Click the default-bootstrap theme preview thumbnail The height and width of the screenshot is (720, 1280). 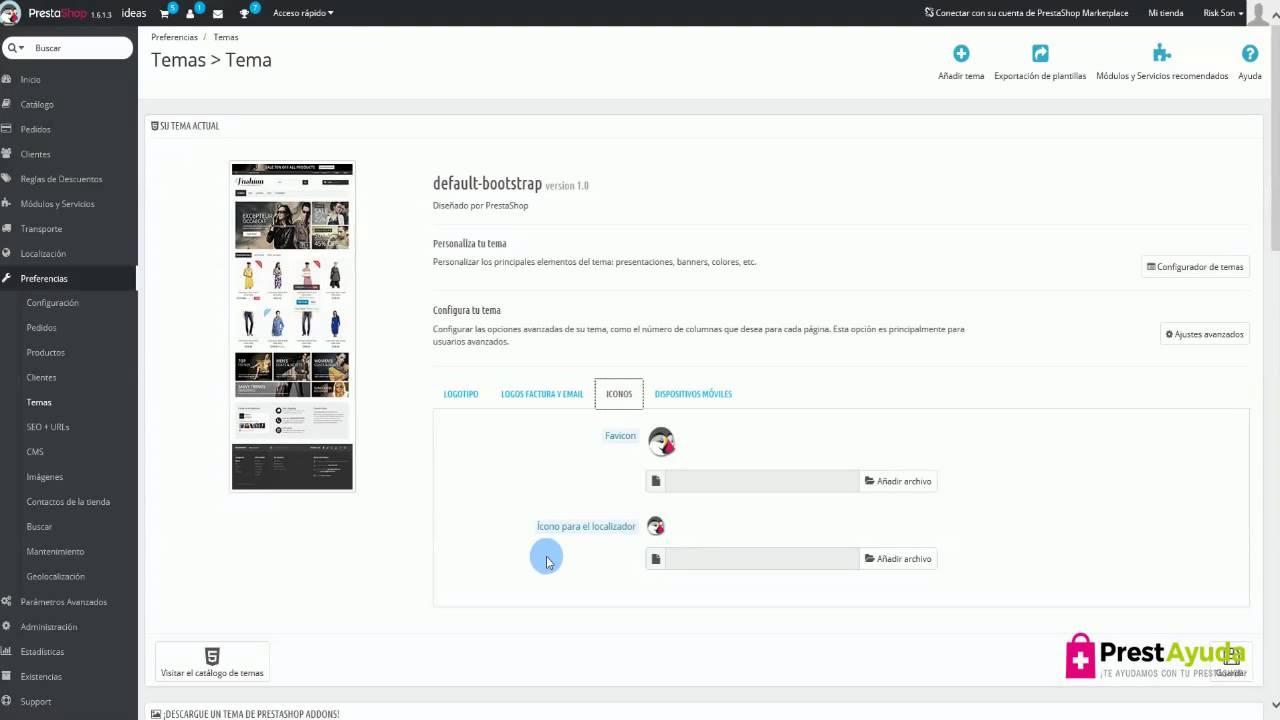coord(292,326)
